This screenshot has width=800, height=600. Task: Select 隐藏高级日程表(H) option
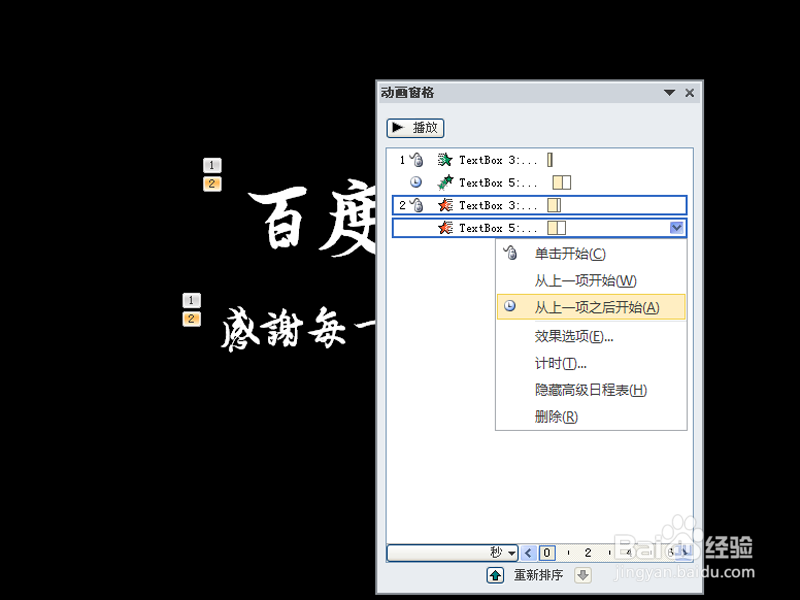tap(591, 390)
